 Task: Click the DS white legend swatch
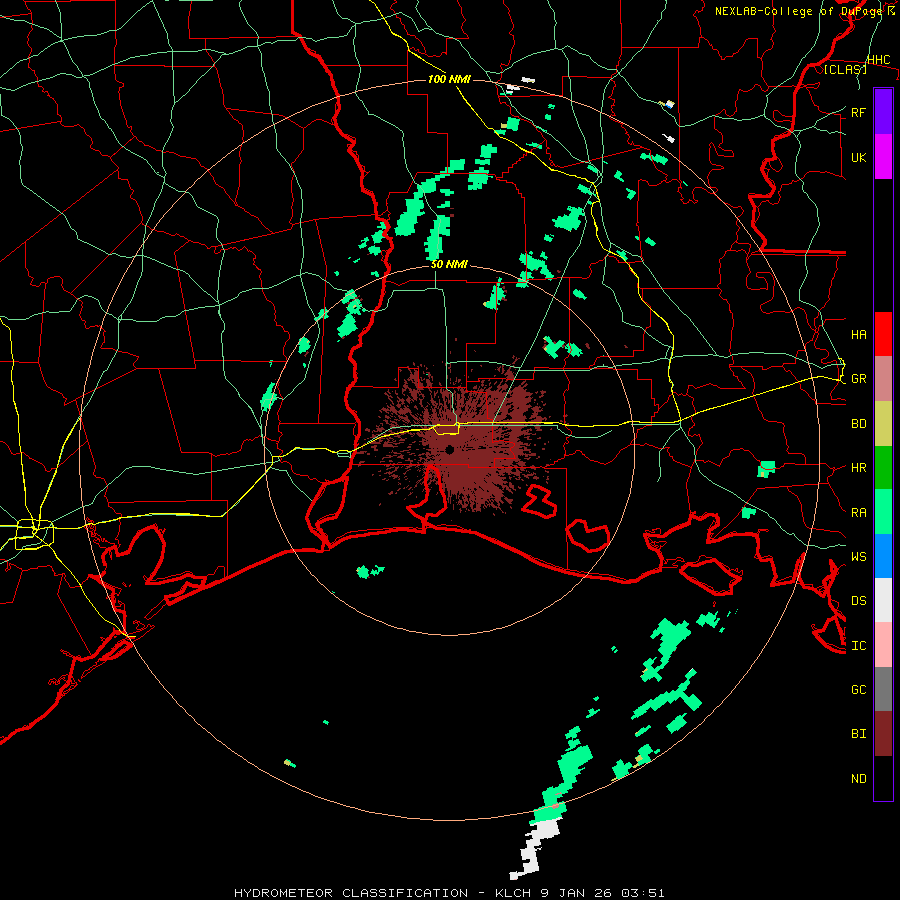tap(883, 600)
